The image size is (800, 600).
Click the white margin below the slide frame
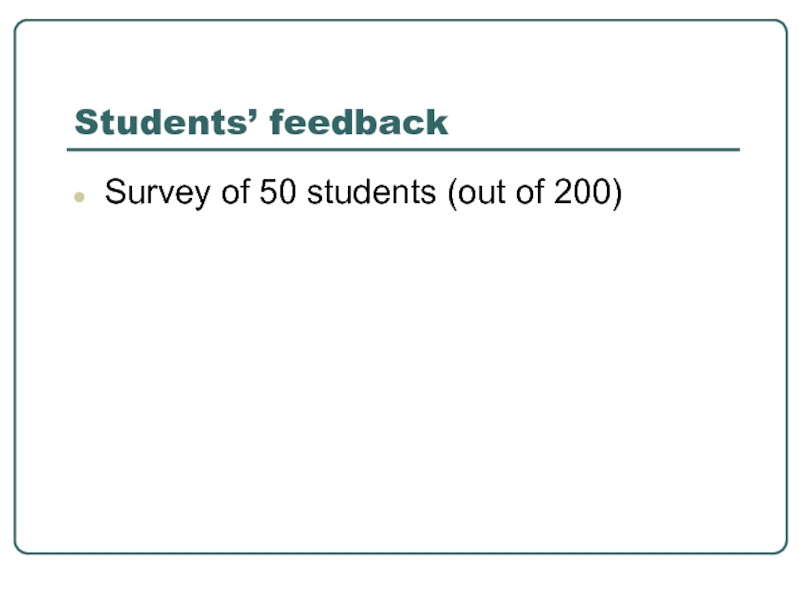[400, 578]
